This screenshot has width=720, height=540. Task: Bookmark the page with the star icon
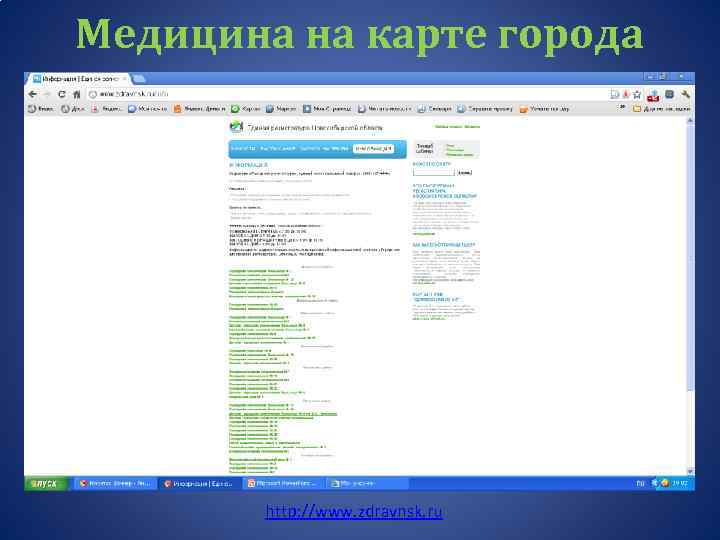click(x=637, y=94)
